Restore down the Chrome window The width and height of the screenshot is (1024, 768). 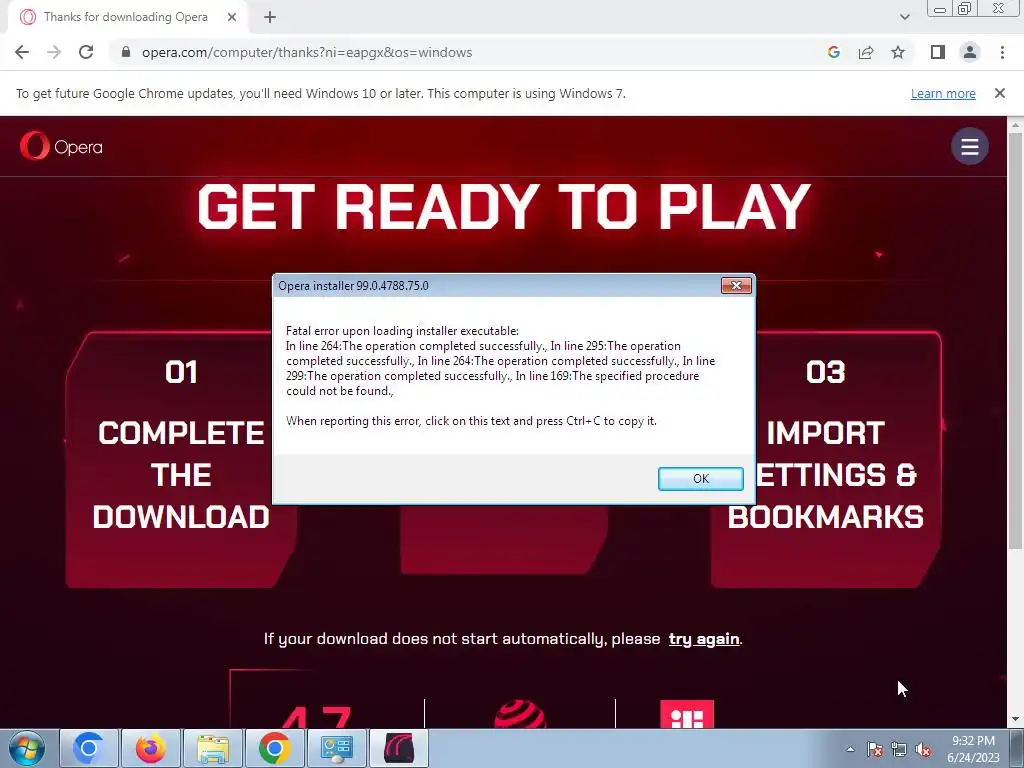point(964,9)
